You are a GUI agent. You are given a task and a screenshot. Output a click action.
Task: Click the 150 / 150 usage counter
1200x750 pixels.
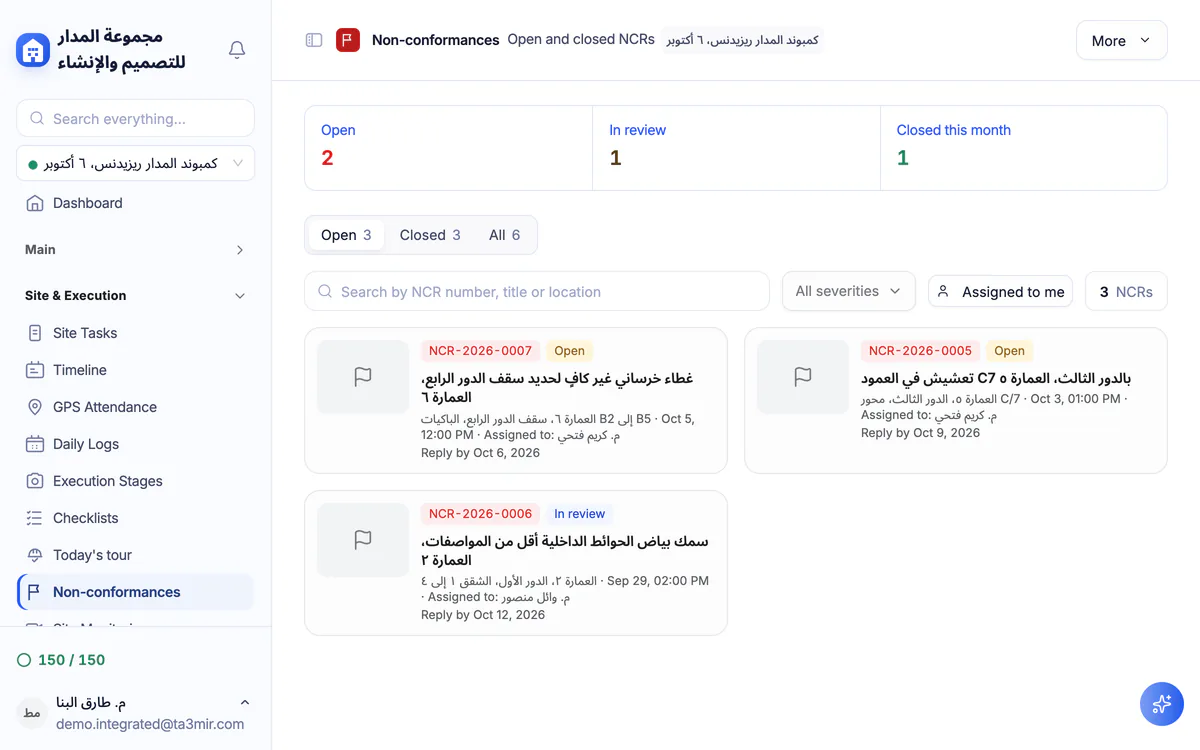71,660
